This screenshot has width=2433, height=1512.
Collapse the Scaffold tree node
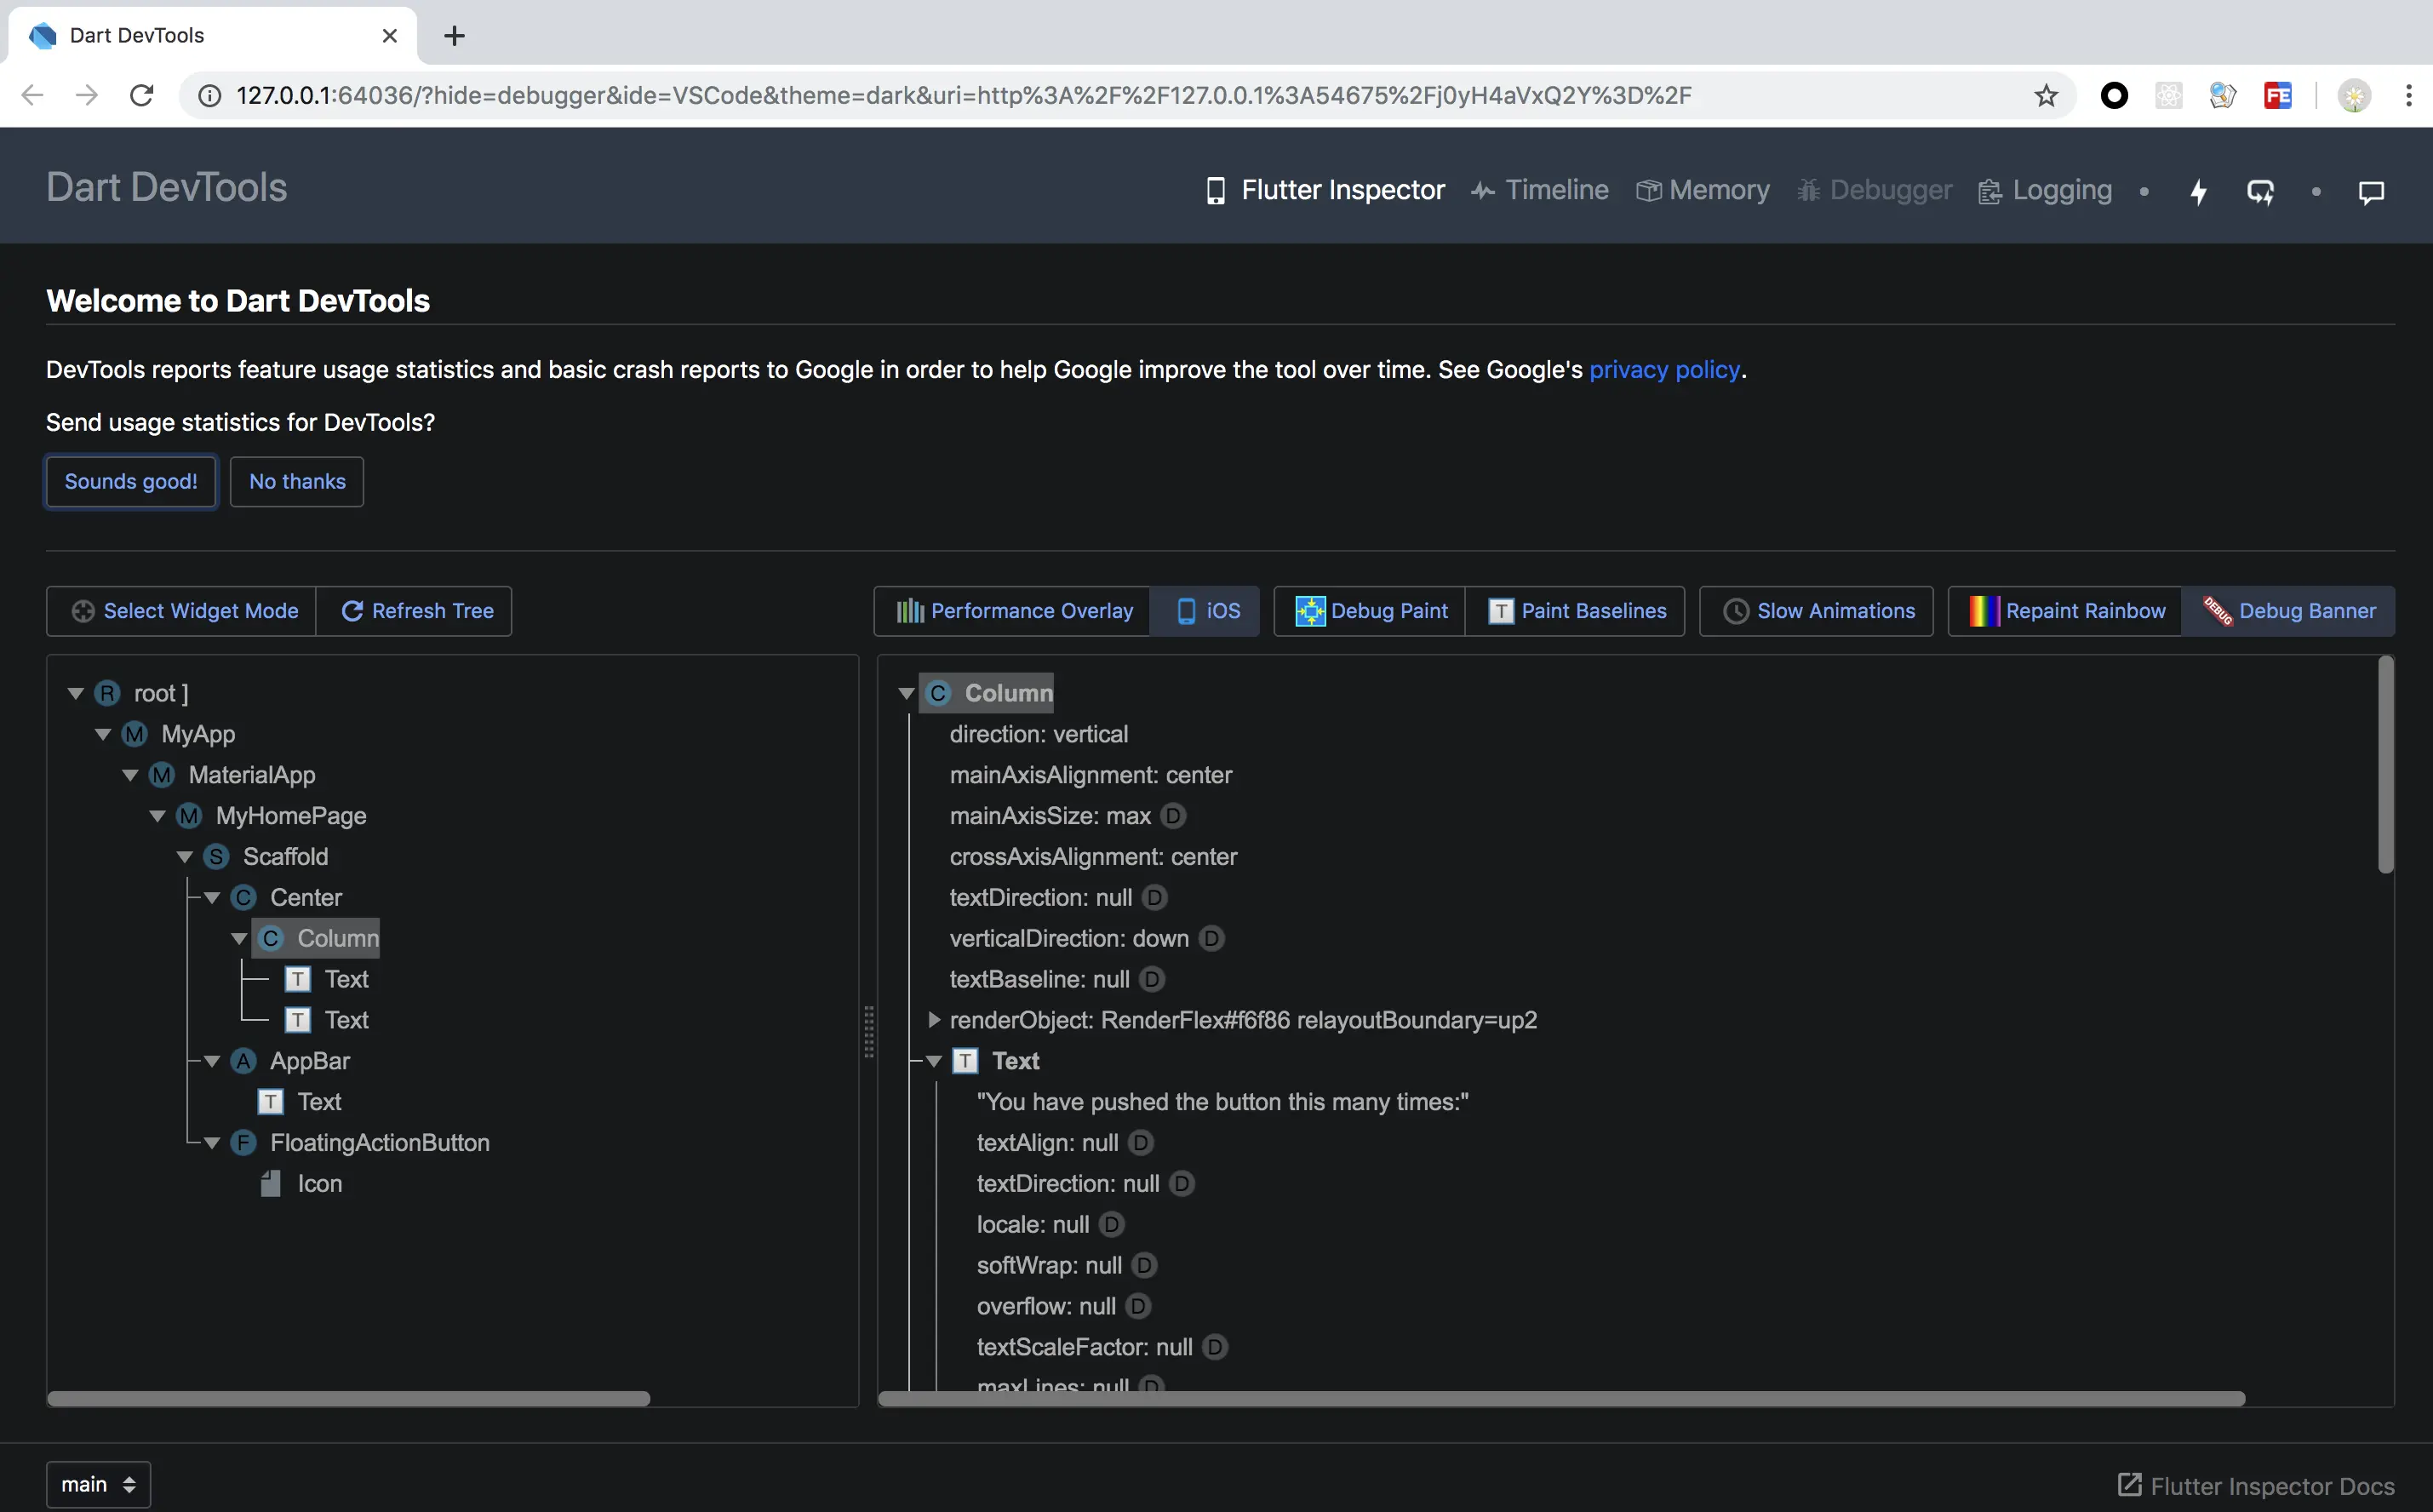click(184, 857)
